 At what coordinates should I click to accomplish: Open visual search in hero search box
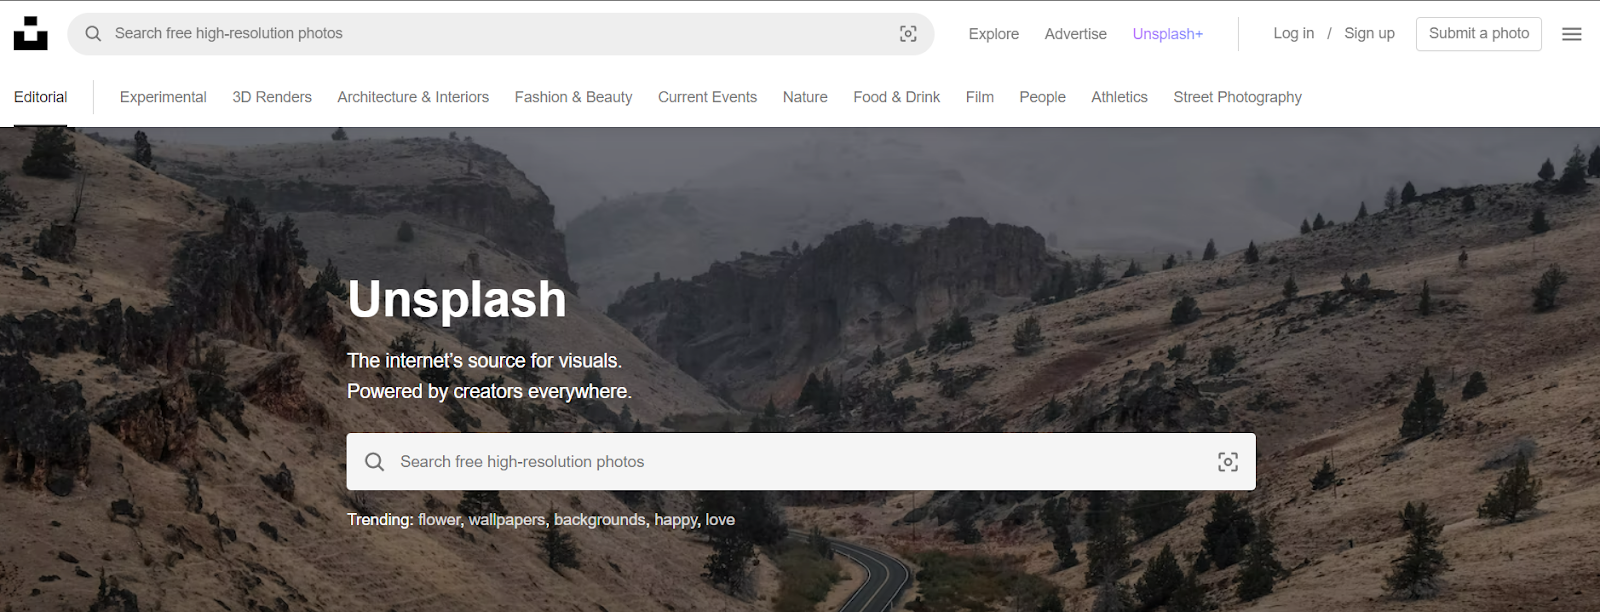(x=1228, y=462)
